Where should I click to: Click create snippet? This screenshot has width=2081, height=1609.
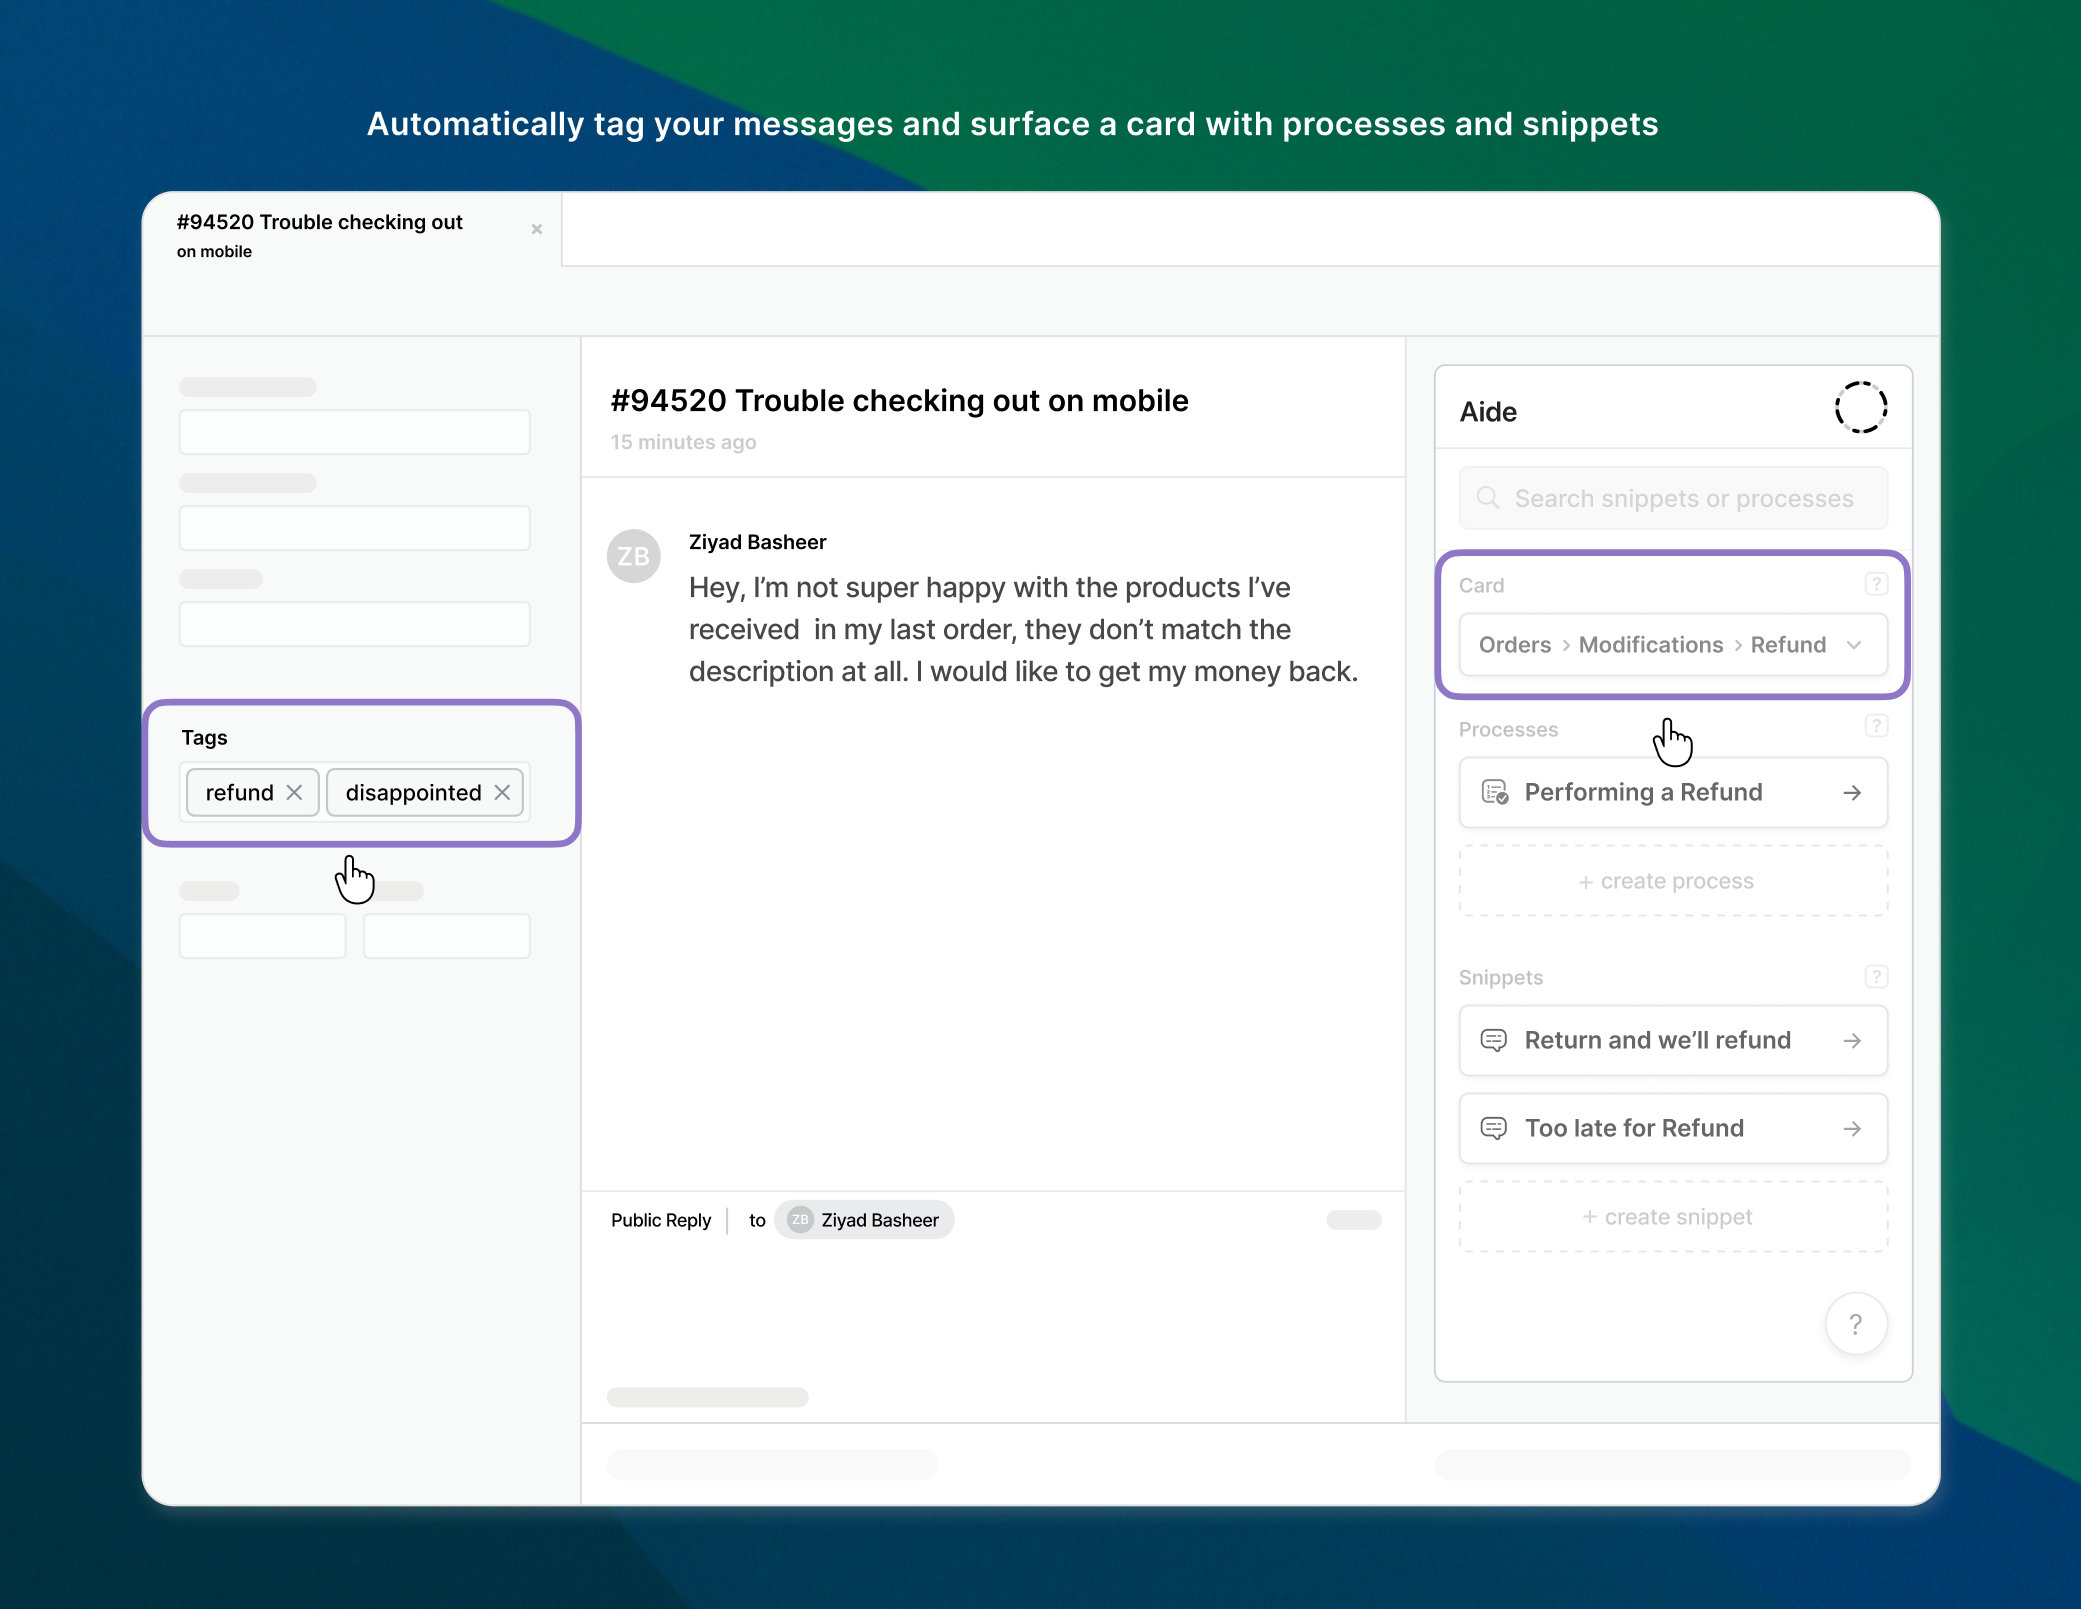1672,1217
